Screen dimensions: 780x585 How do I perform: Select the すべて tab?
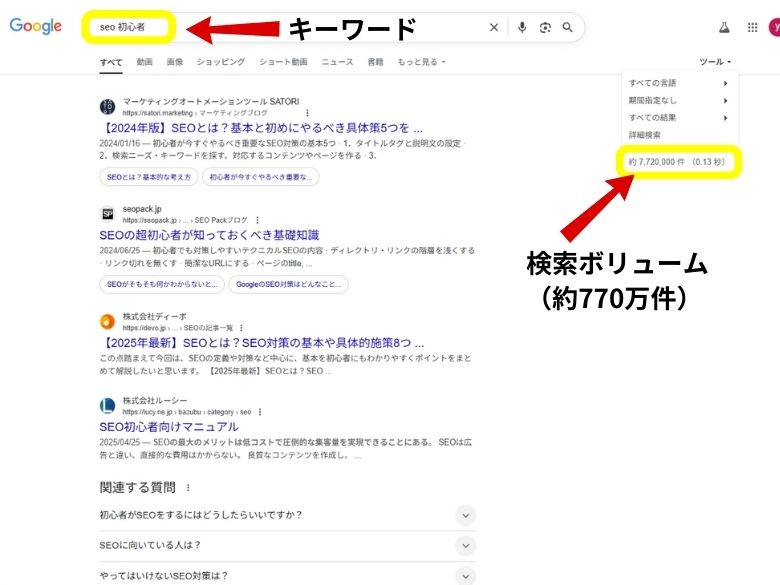[x=110, y=62]
